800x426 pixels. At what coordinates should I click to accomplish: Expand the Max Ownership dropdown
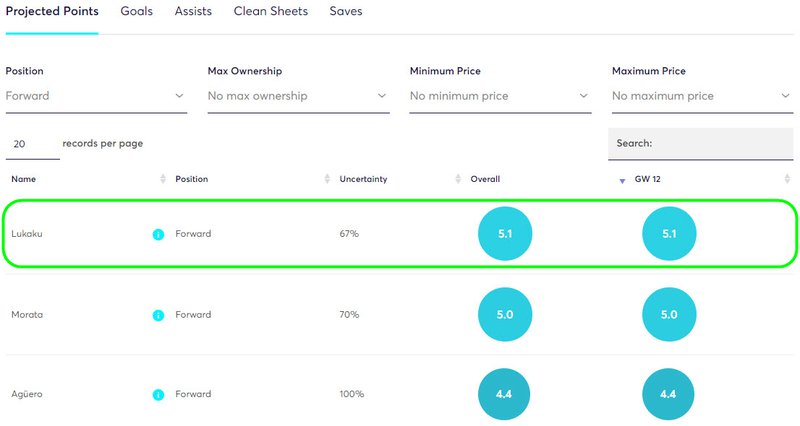pos(298,96)
